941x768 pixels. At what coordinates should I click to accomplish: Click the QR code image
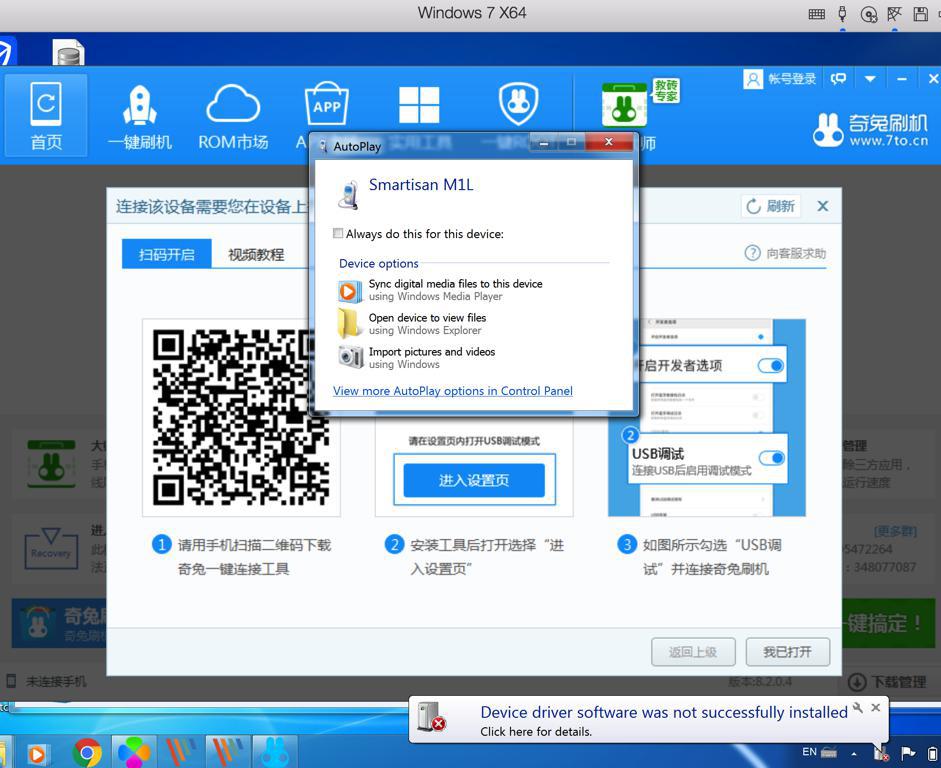click(241, 418)
